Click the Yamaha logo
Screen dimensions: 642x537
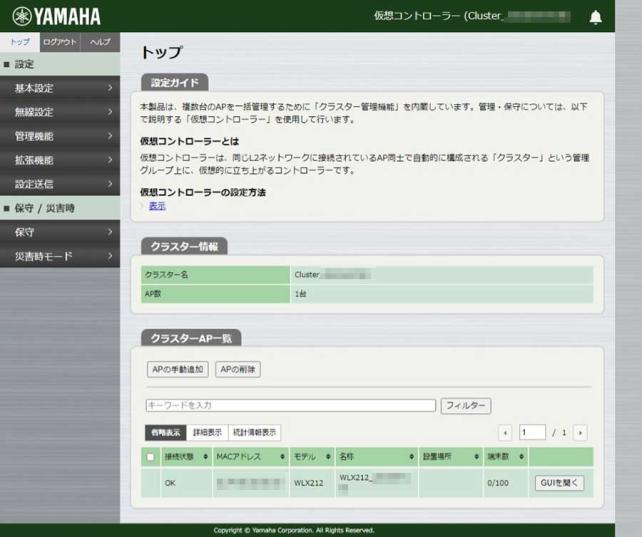(57, 16)
